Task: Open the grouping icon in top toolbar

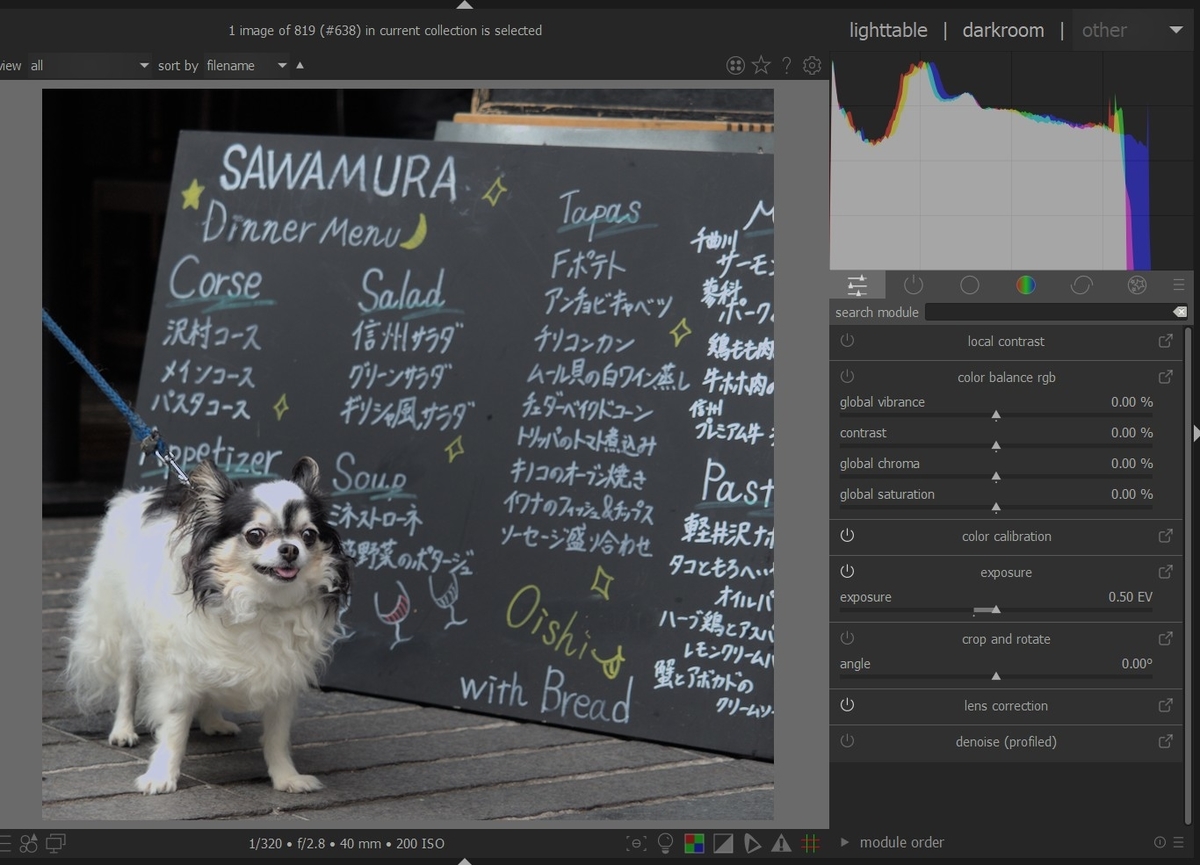Action: (736, 65)
